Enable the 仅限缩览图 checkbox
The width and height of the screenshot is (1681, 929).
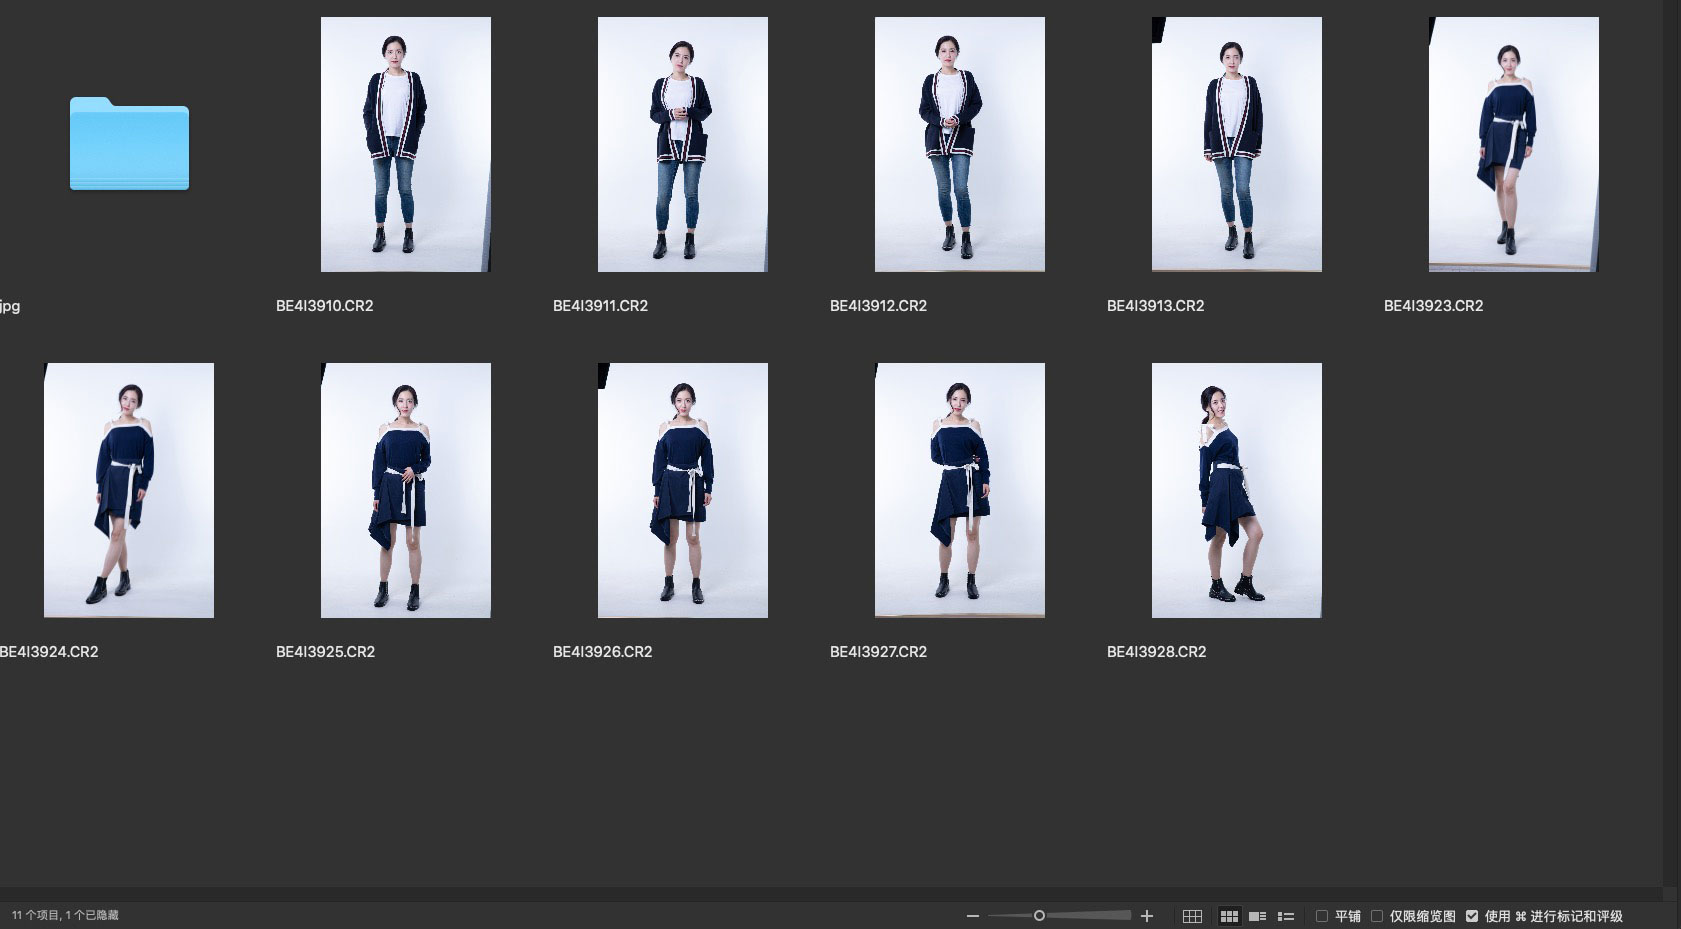click(x=1377, y=916)
